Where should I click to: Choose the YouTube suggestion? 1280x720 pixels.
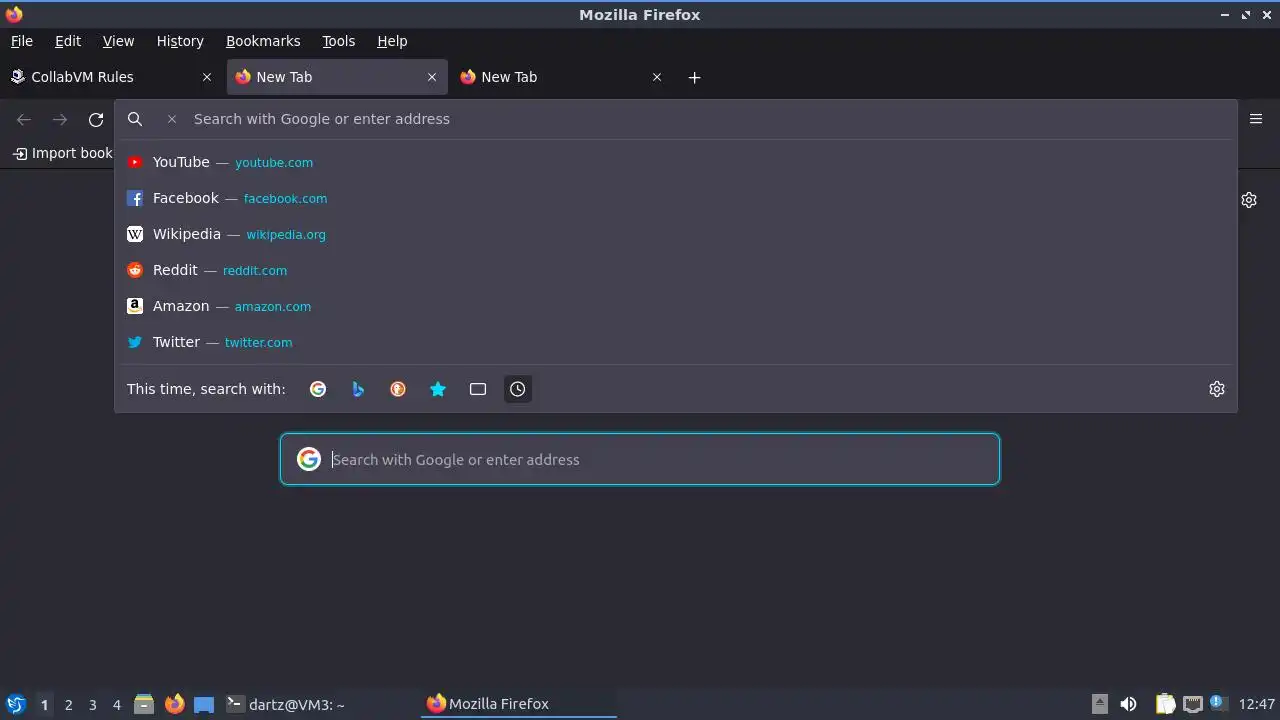[675, 162]
